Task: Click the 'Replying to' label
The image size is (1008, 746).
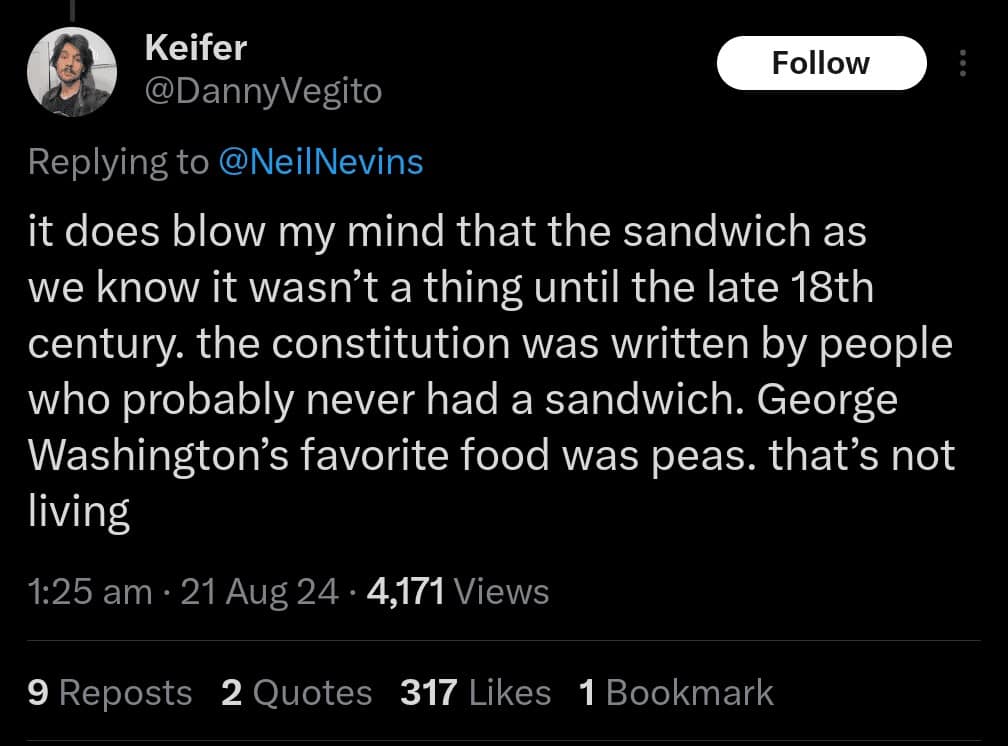Action: coord(118,162)
